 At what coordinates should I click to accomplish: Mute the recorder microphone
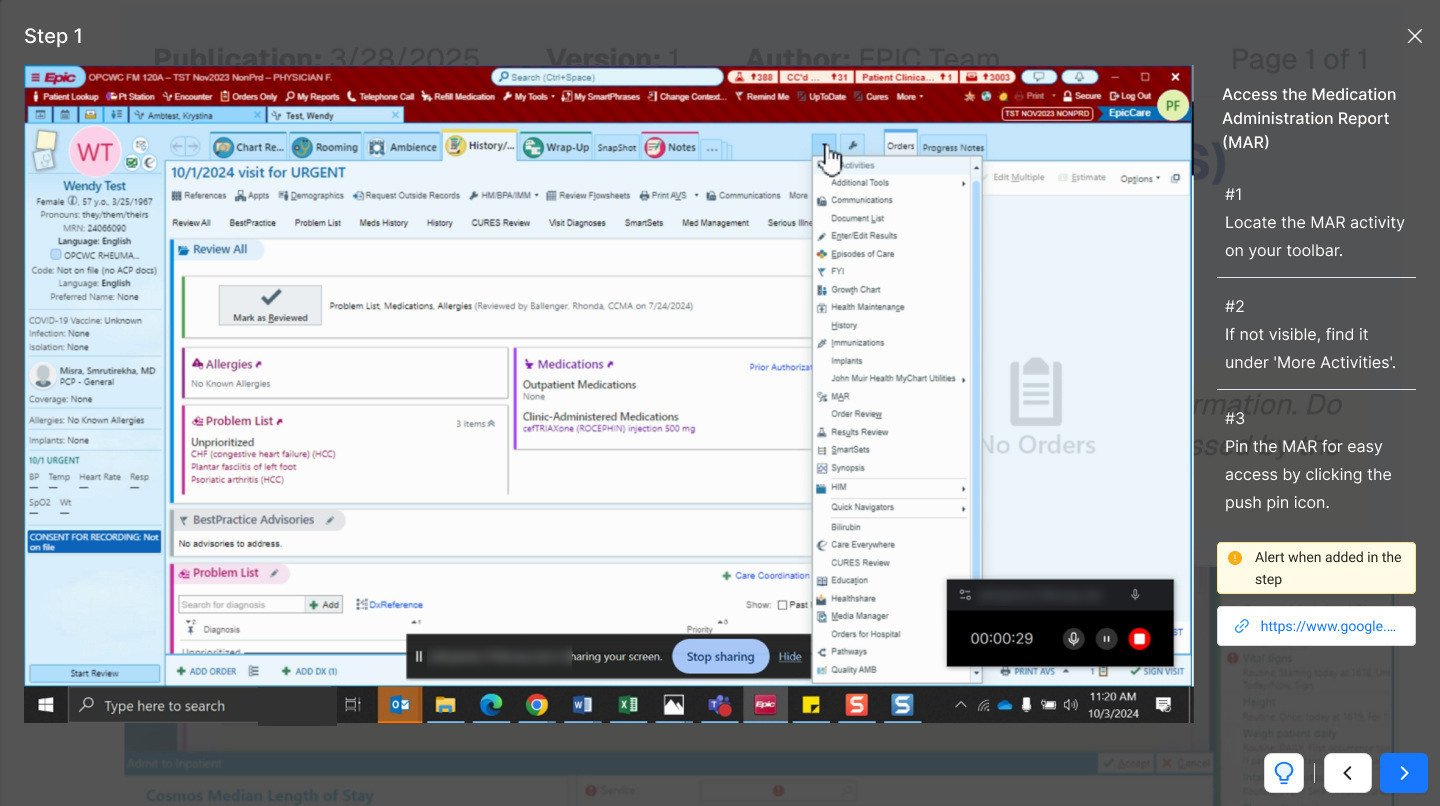click(1074, 639)
